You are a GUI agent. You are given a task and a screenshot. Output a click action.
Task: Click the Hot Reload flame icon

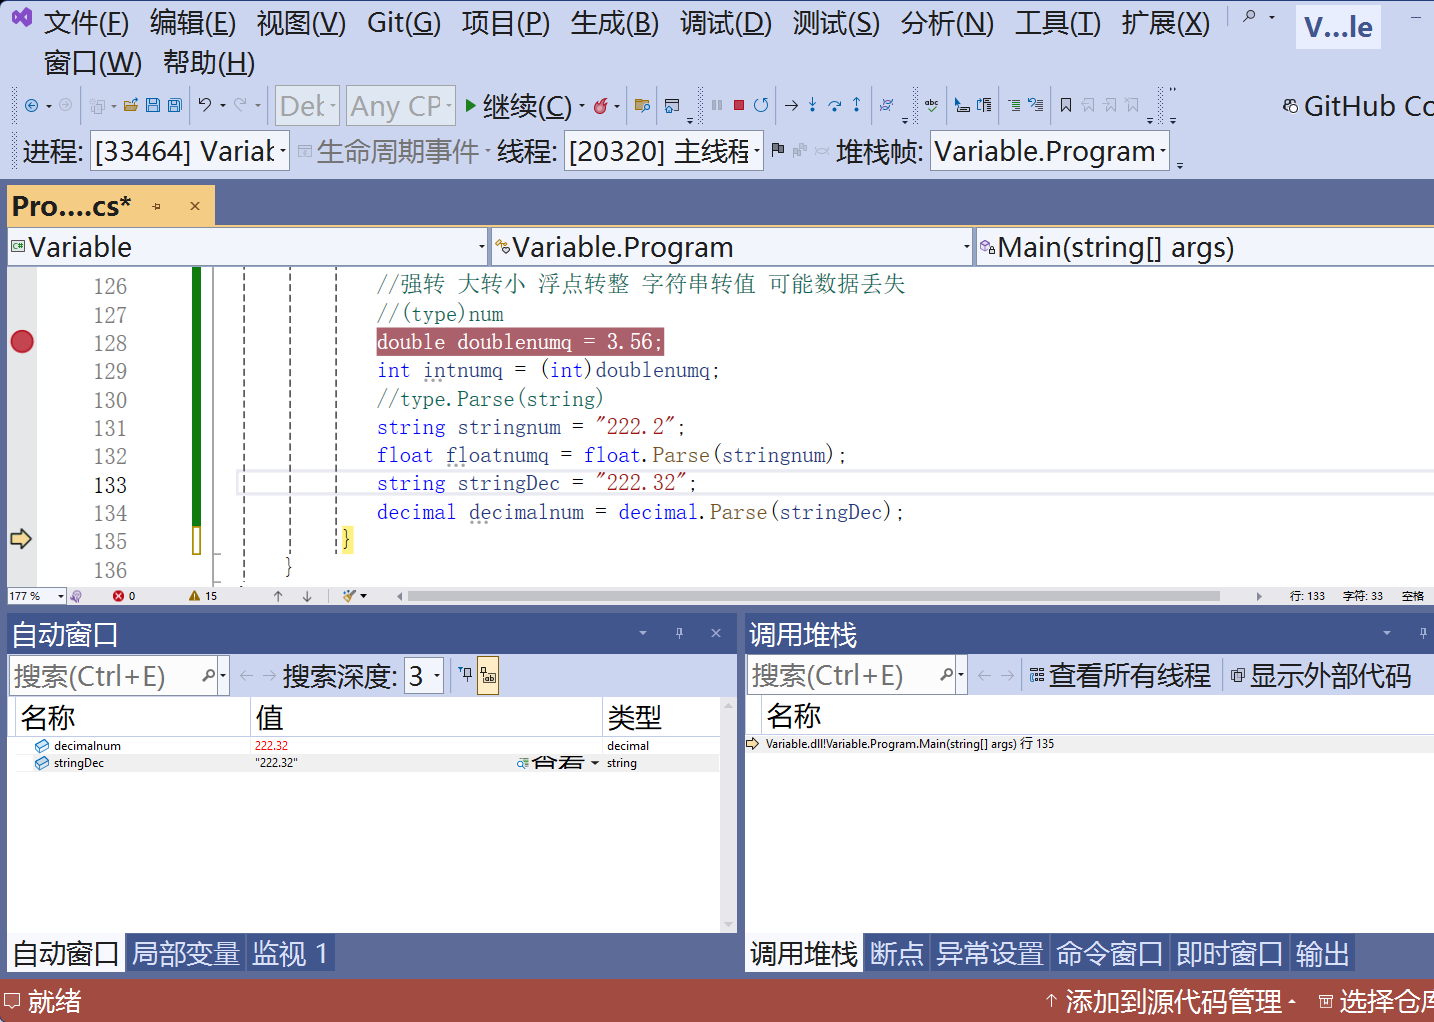601,105
